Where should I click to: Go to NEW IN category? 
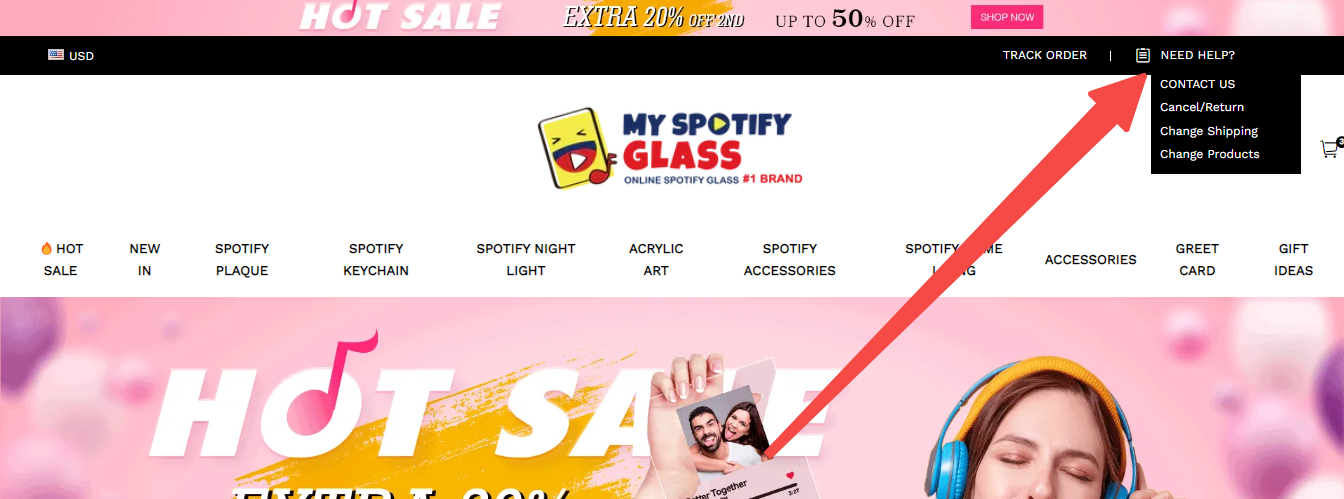click(x=144, y=259)
